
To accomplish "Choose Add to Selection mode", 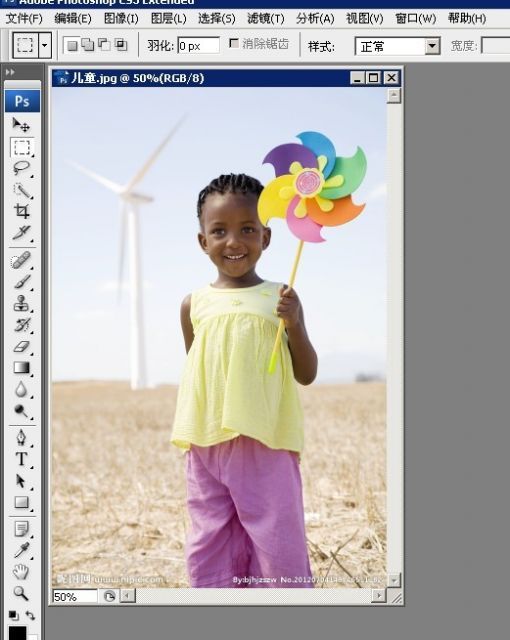I will (88, 44).
